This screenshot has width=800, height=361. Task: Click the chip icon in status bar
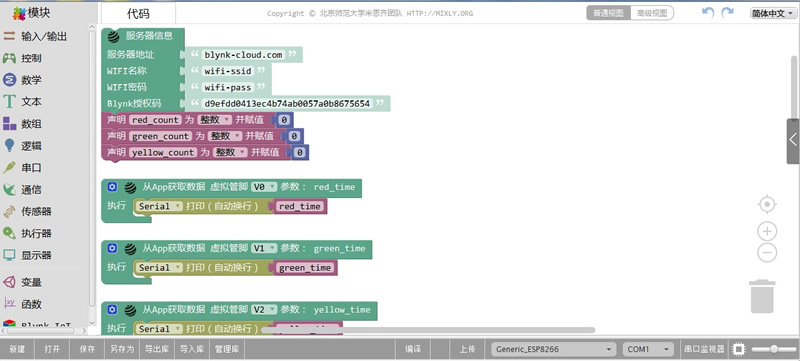tap(738, 349)
